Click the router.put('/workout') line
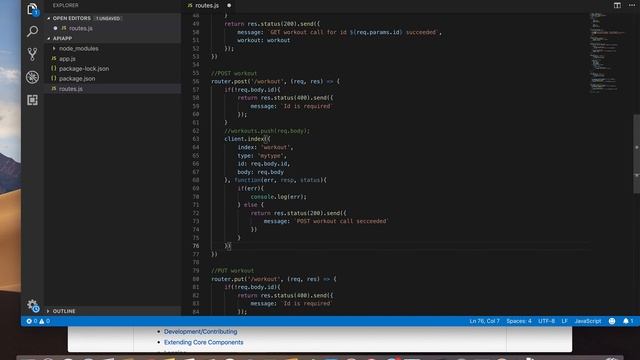The image size is (640, 360). coord(274,279)
